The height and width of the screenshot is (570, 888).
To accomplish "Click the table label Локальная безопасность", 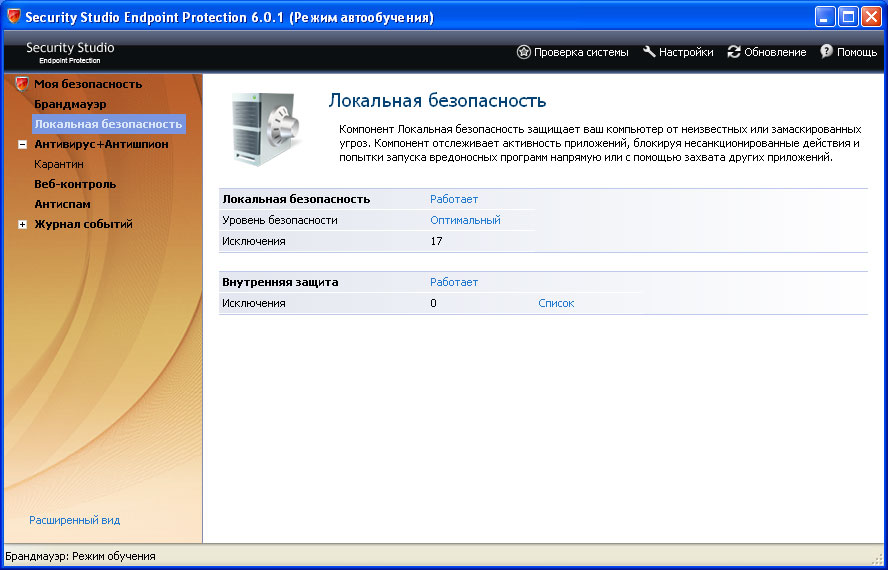I will tap(296, 199).
